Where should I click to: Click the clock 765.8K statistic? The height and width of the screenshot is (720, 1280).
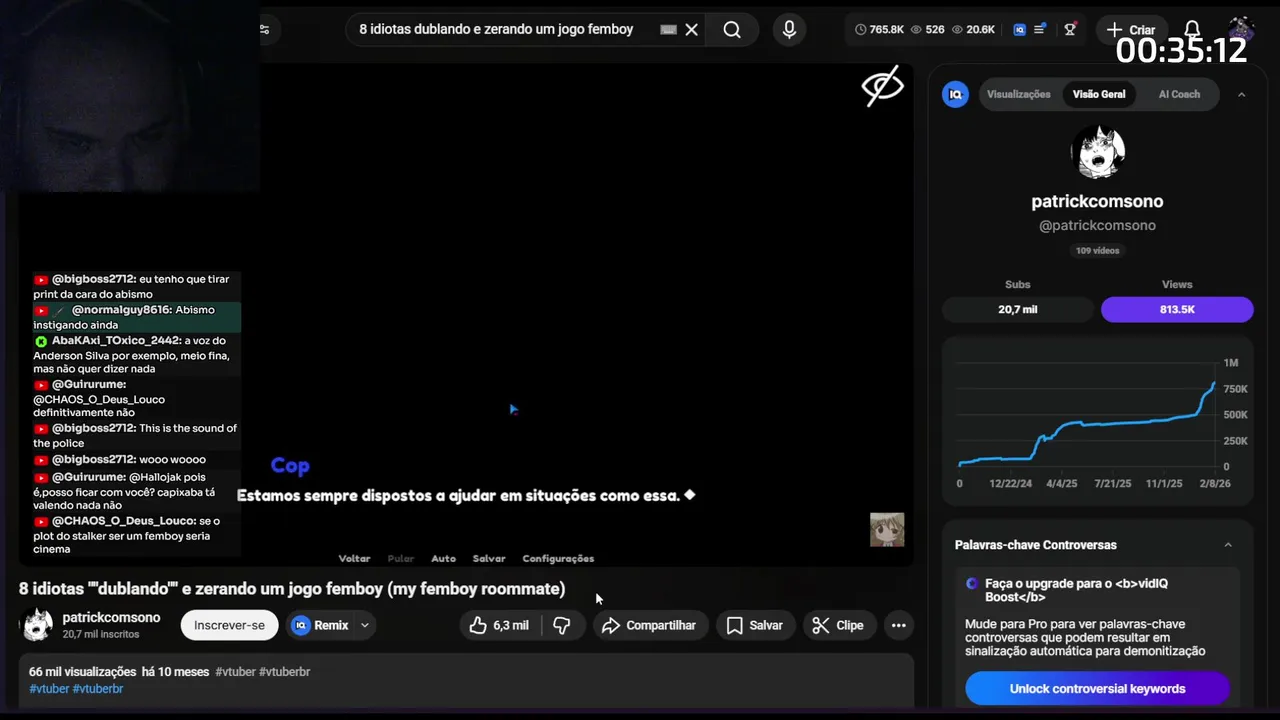[x=879, y=30]
